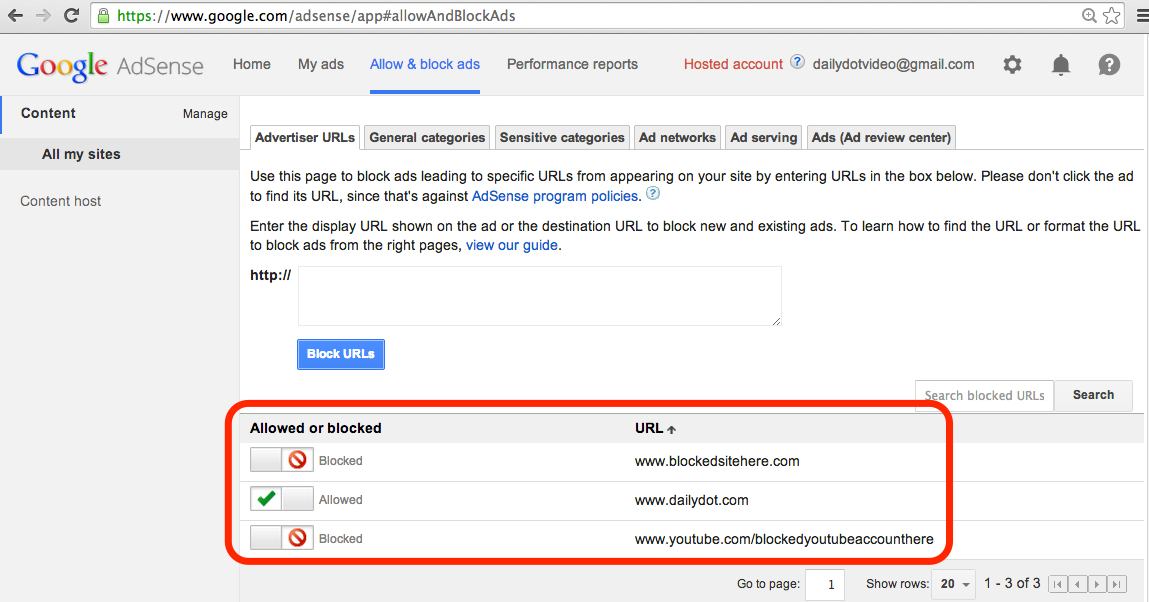Click the Google AdSense logo
Screen dimensions: 1149x602
click(x=110, y=66)
